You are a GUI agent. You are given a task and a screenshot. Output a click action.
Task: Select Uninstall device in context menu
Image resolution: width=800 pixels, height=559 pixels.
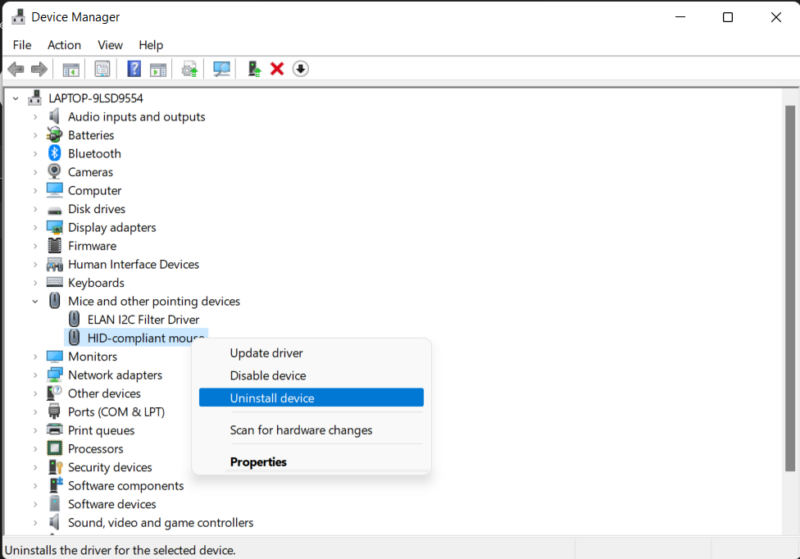[x=311, y=398]
